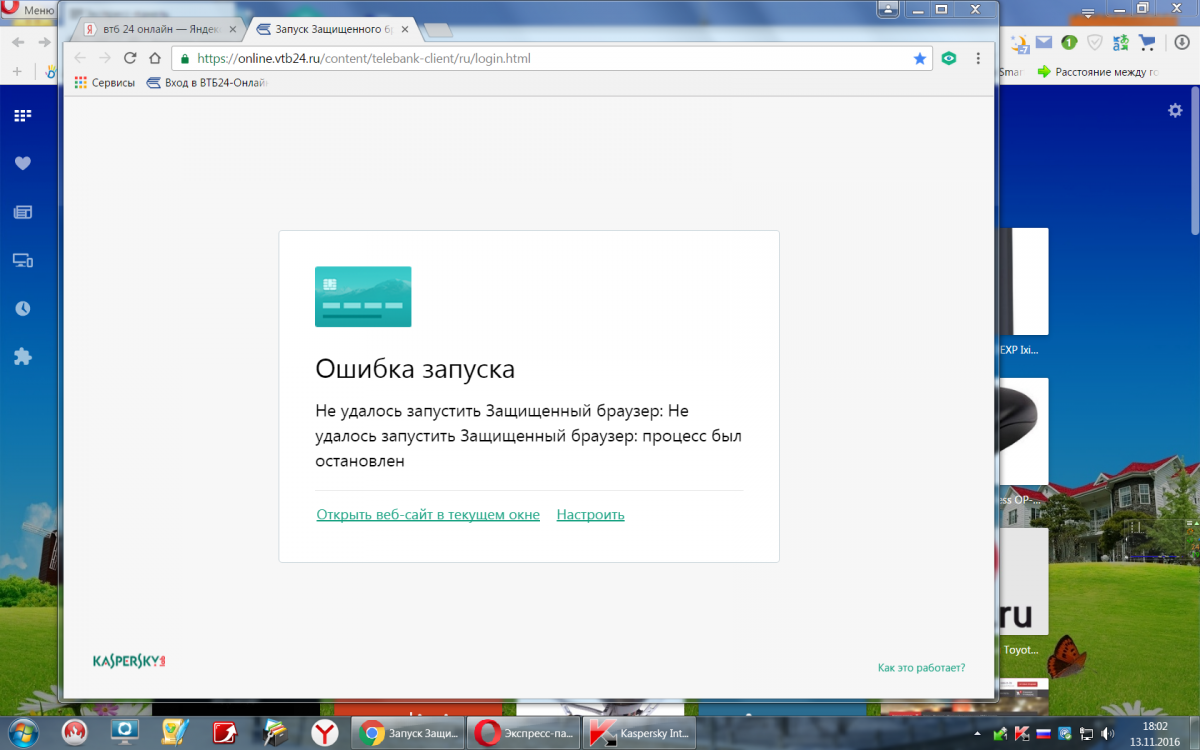Open Opera tab menu dropdown above toolbar
Viewport: 1200px width, 750px height.
pyautogui.click(x=1088, y=14)
